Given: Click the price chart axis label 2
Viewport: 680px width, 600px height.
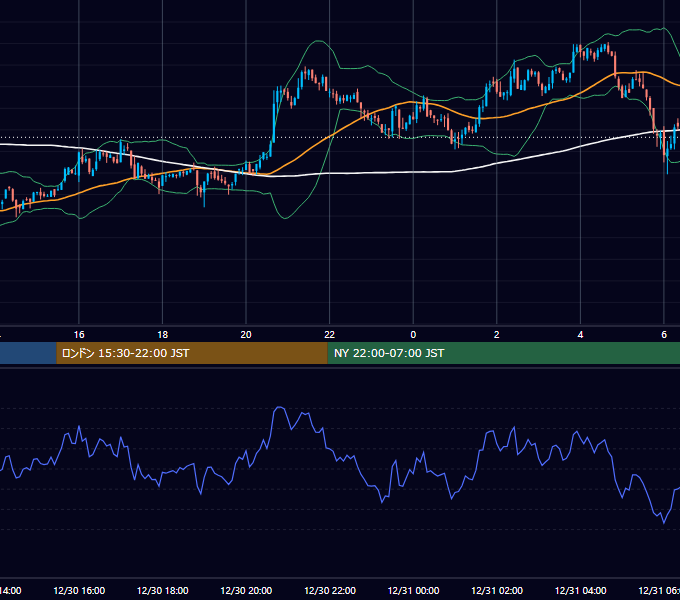Looking at the screenshot, I should pos(497,335).
